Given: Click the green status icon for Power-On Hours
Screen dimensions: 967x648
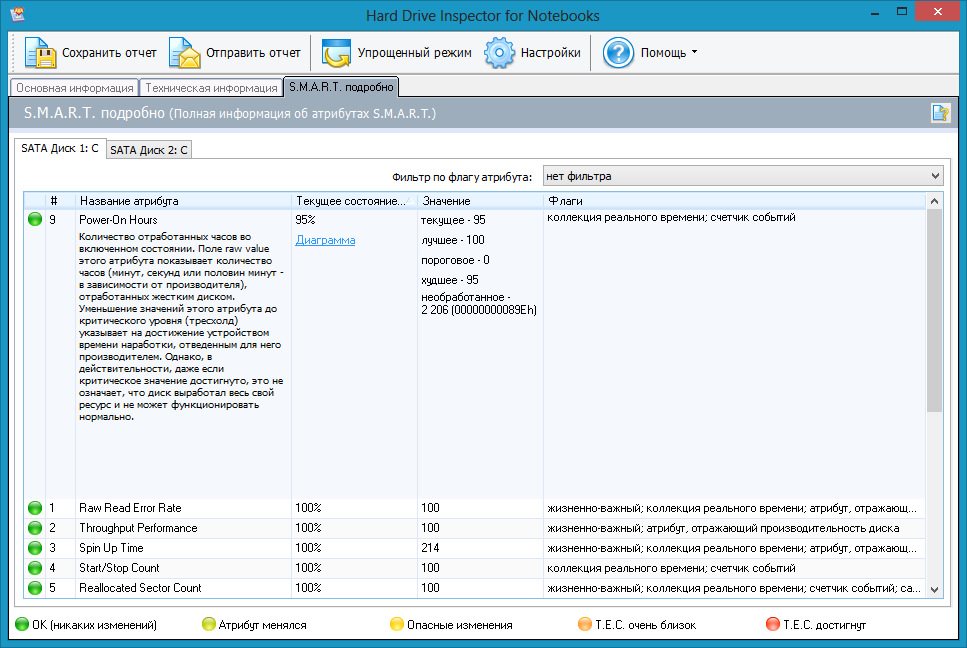Looking at the screenshot, I should click(x=35, y=219).
